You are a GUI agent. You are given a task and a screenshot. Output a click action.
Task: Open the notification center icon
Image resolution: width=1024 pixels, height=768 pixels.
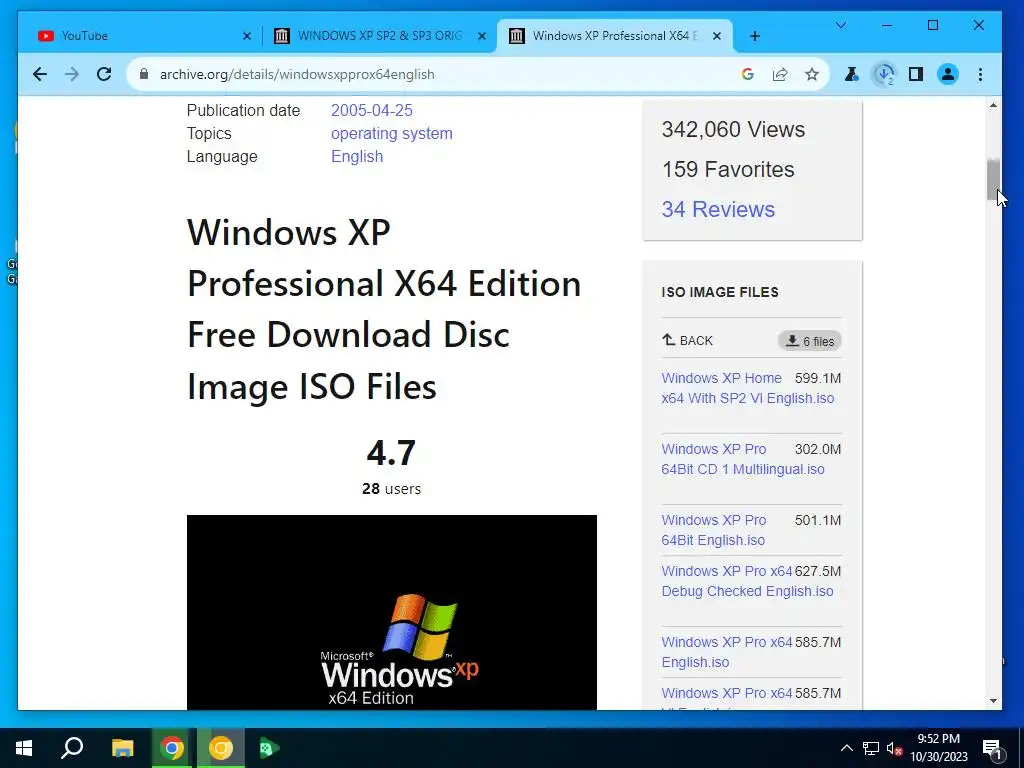992,748
